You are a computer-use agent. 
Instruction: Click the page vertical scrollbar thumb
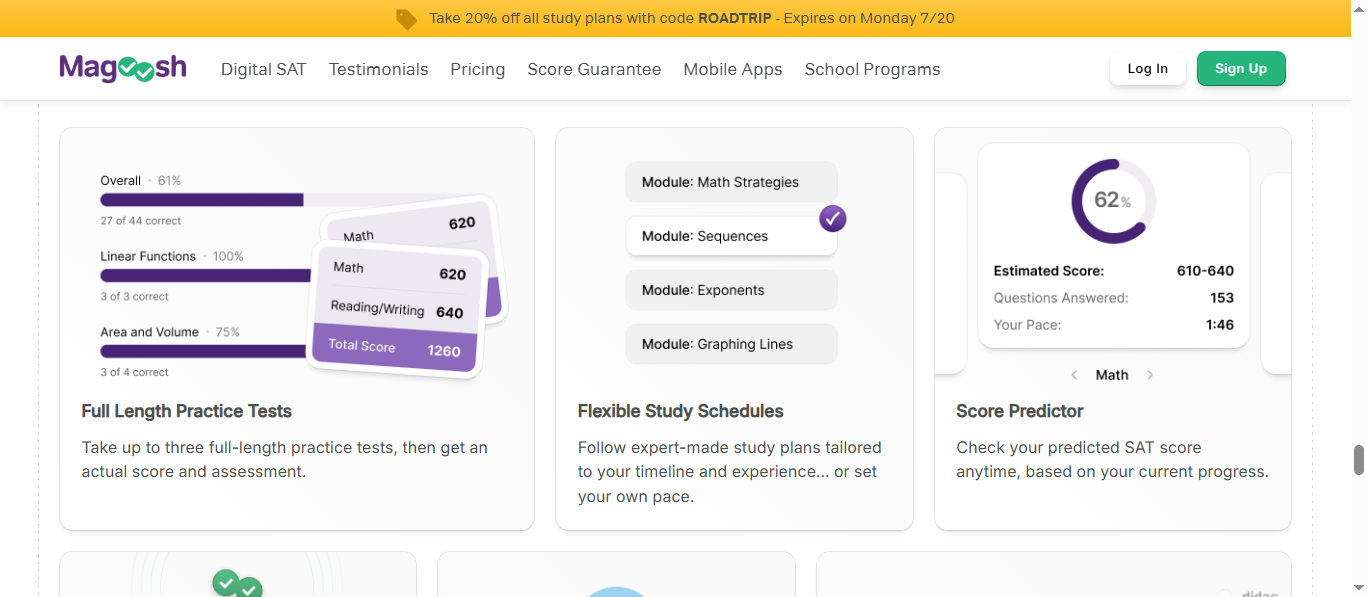[x=1359, y=460]
